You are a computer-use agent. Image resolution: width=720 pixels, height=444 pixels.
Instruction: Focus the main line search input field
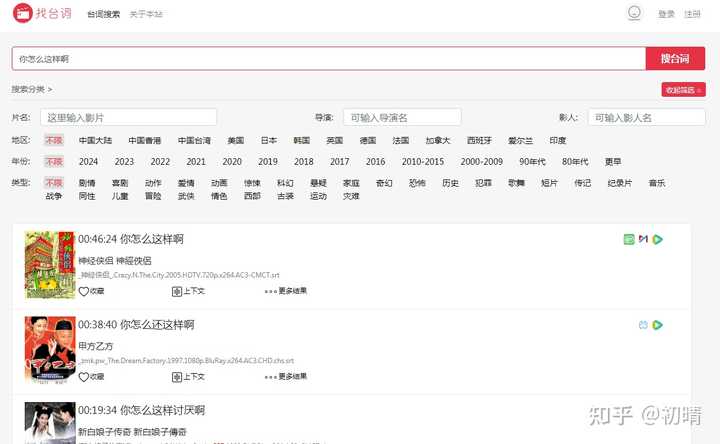(x=329, y=58)
